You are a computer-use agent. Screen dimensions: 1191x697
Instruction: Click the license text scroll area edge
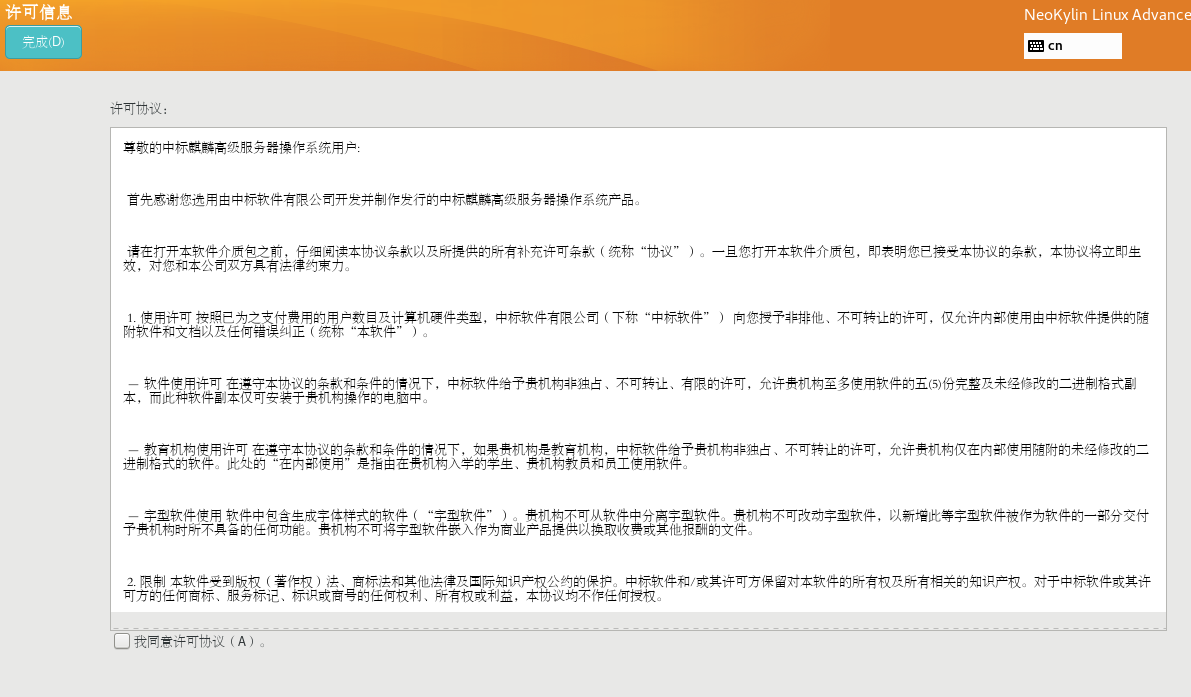point(1160,375)
